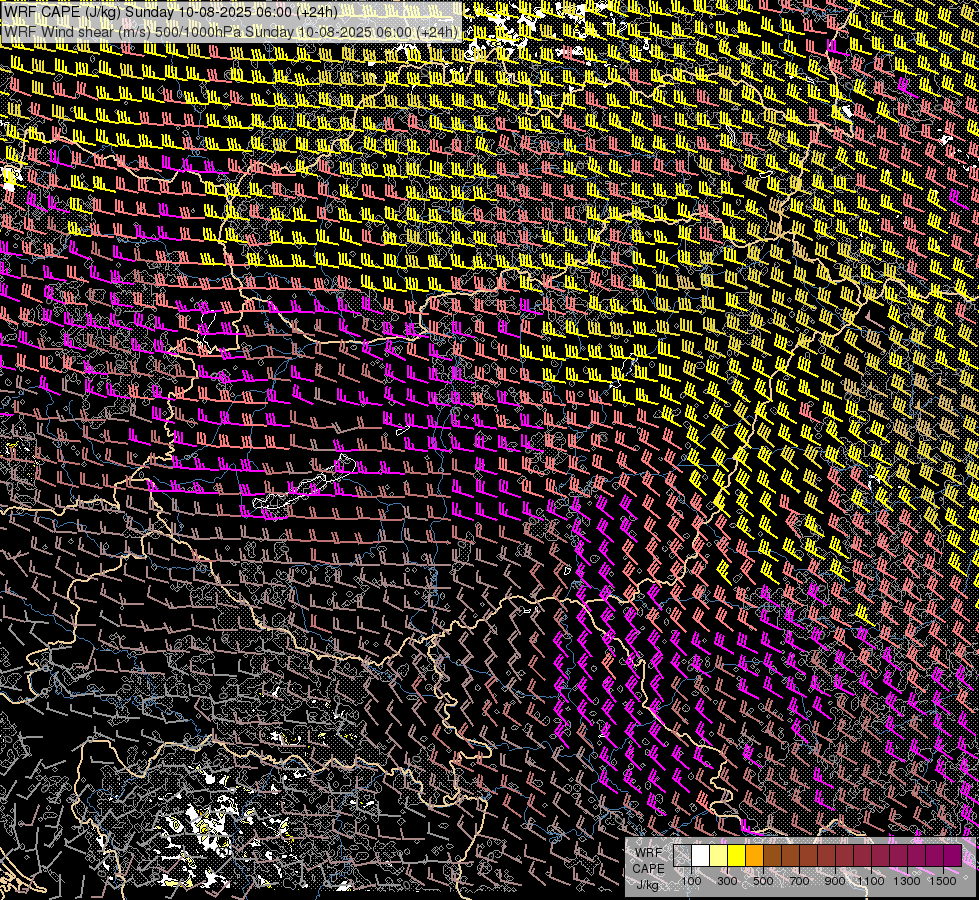Click the WRF Wind shear 500/1000hPa title line

click(x=230, y=32)
